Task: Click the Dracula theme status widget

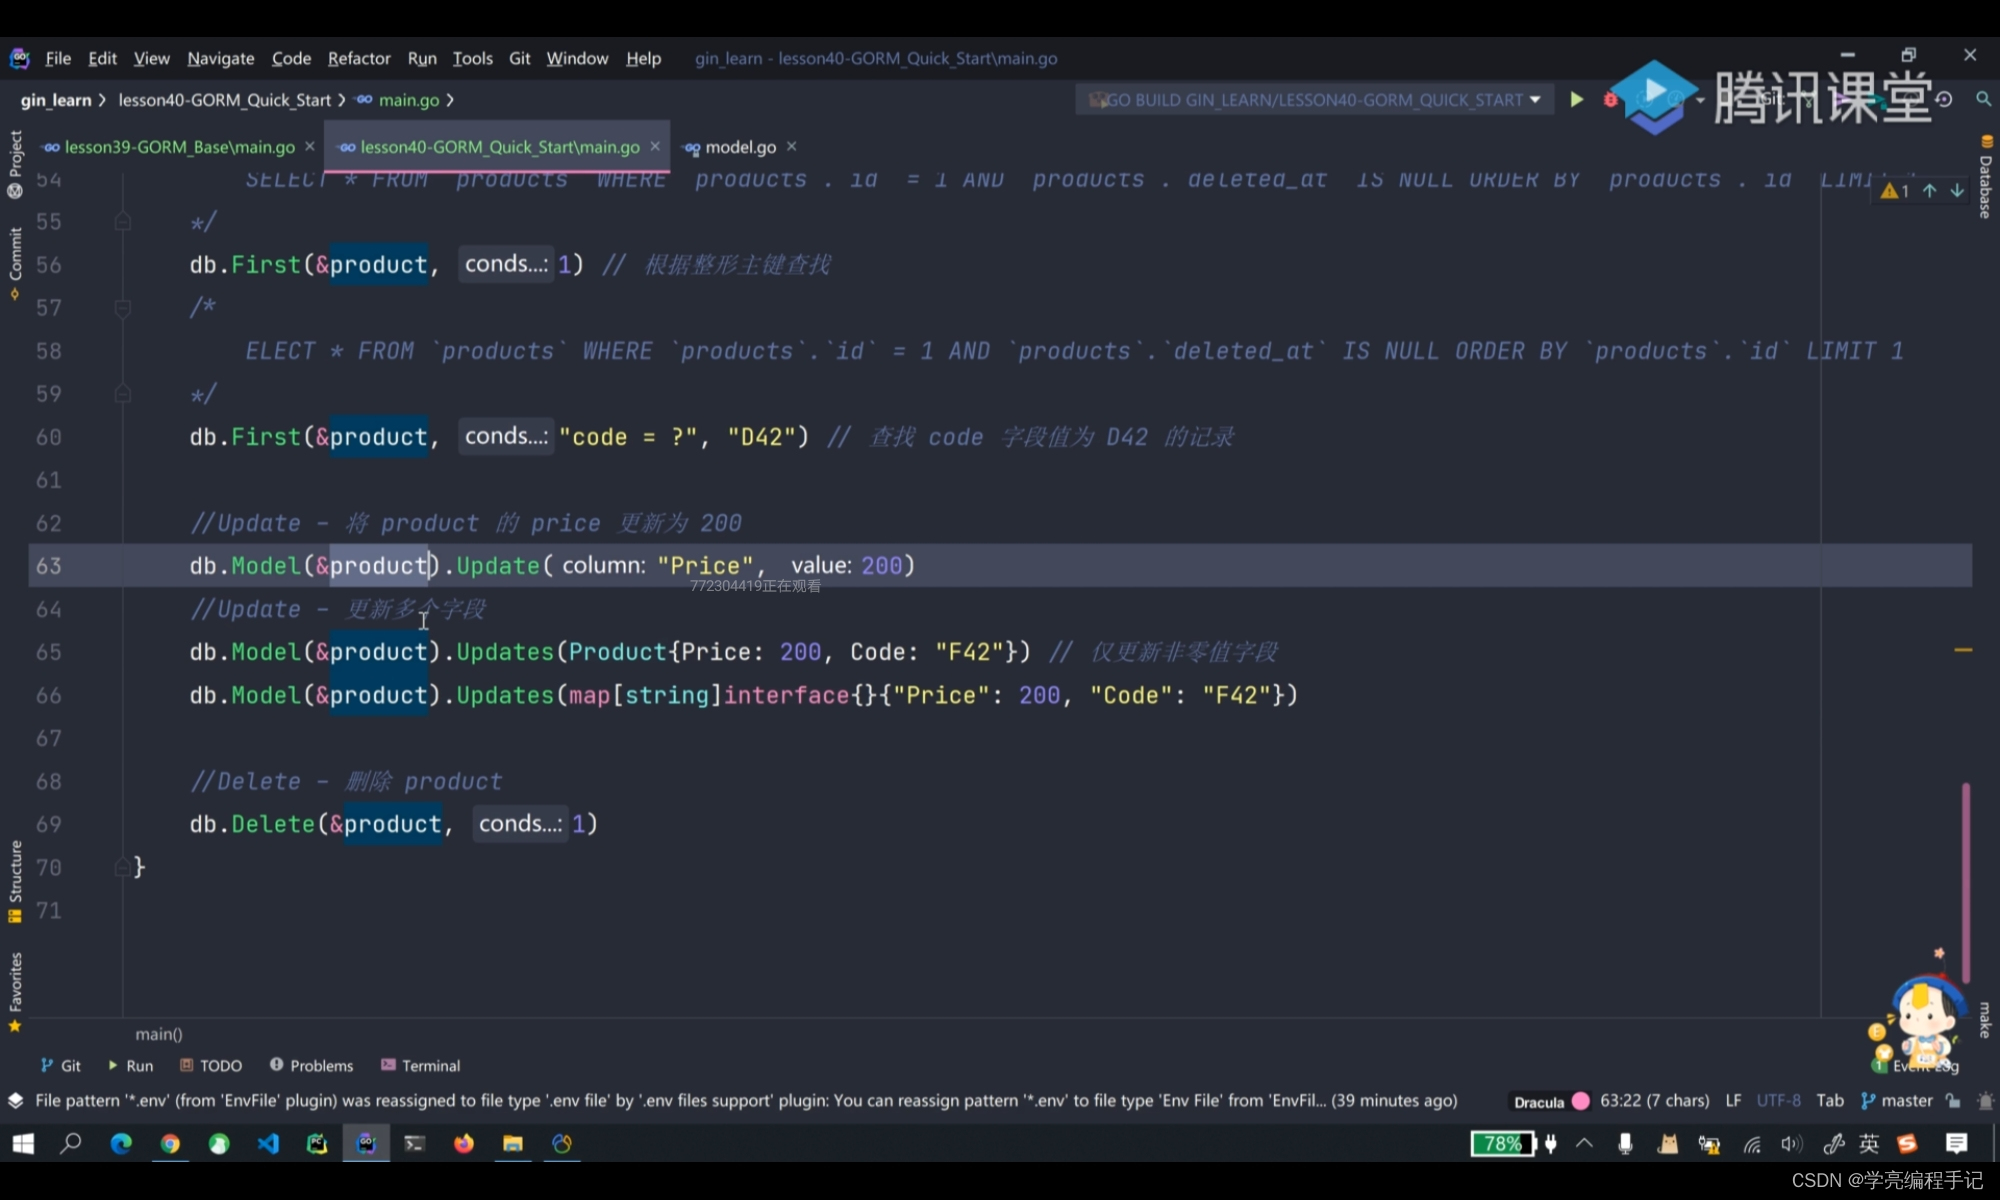Action: [1551, 1101]
